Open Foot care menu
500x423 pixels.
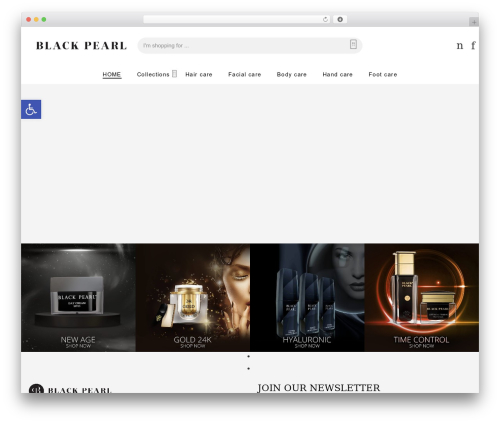(383, 74)
